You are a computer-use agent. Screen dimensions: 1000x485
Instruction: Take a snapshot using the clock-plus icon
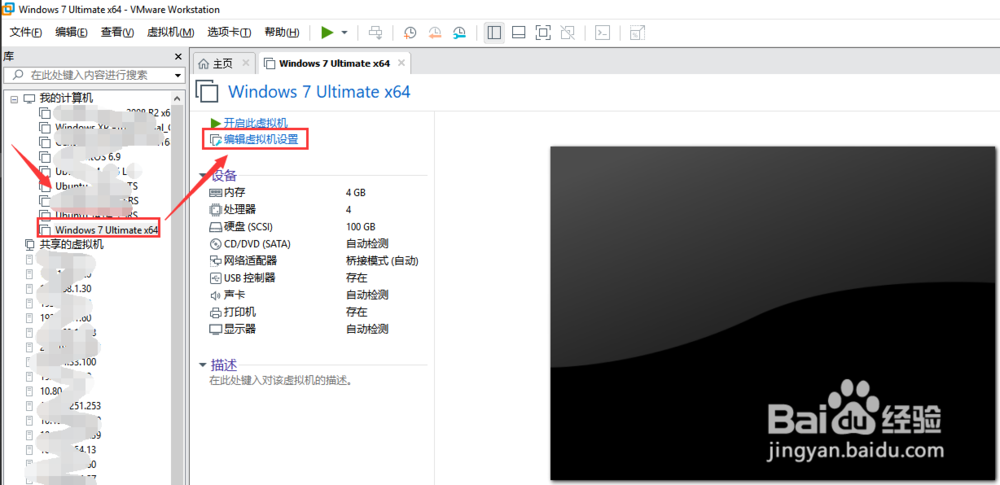pos(410,33)
